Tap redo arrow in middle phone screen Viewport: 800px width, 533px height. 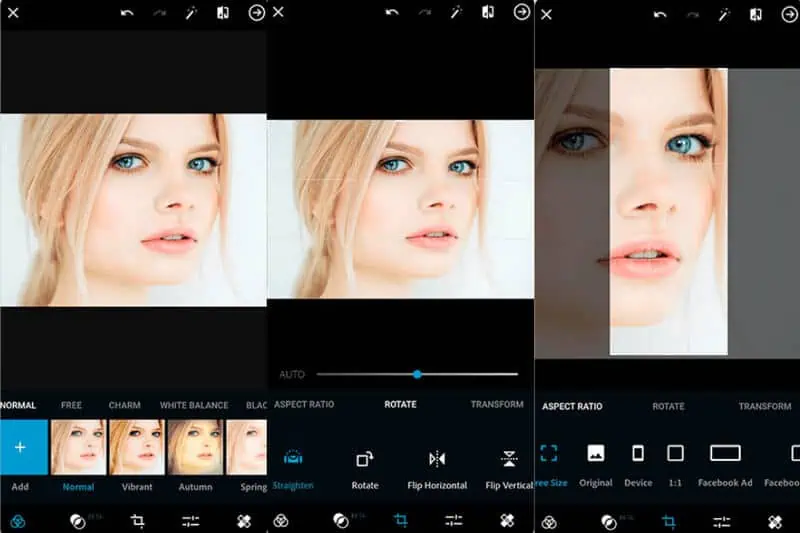pos(424,12)
